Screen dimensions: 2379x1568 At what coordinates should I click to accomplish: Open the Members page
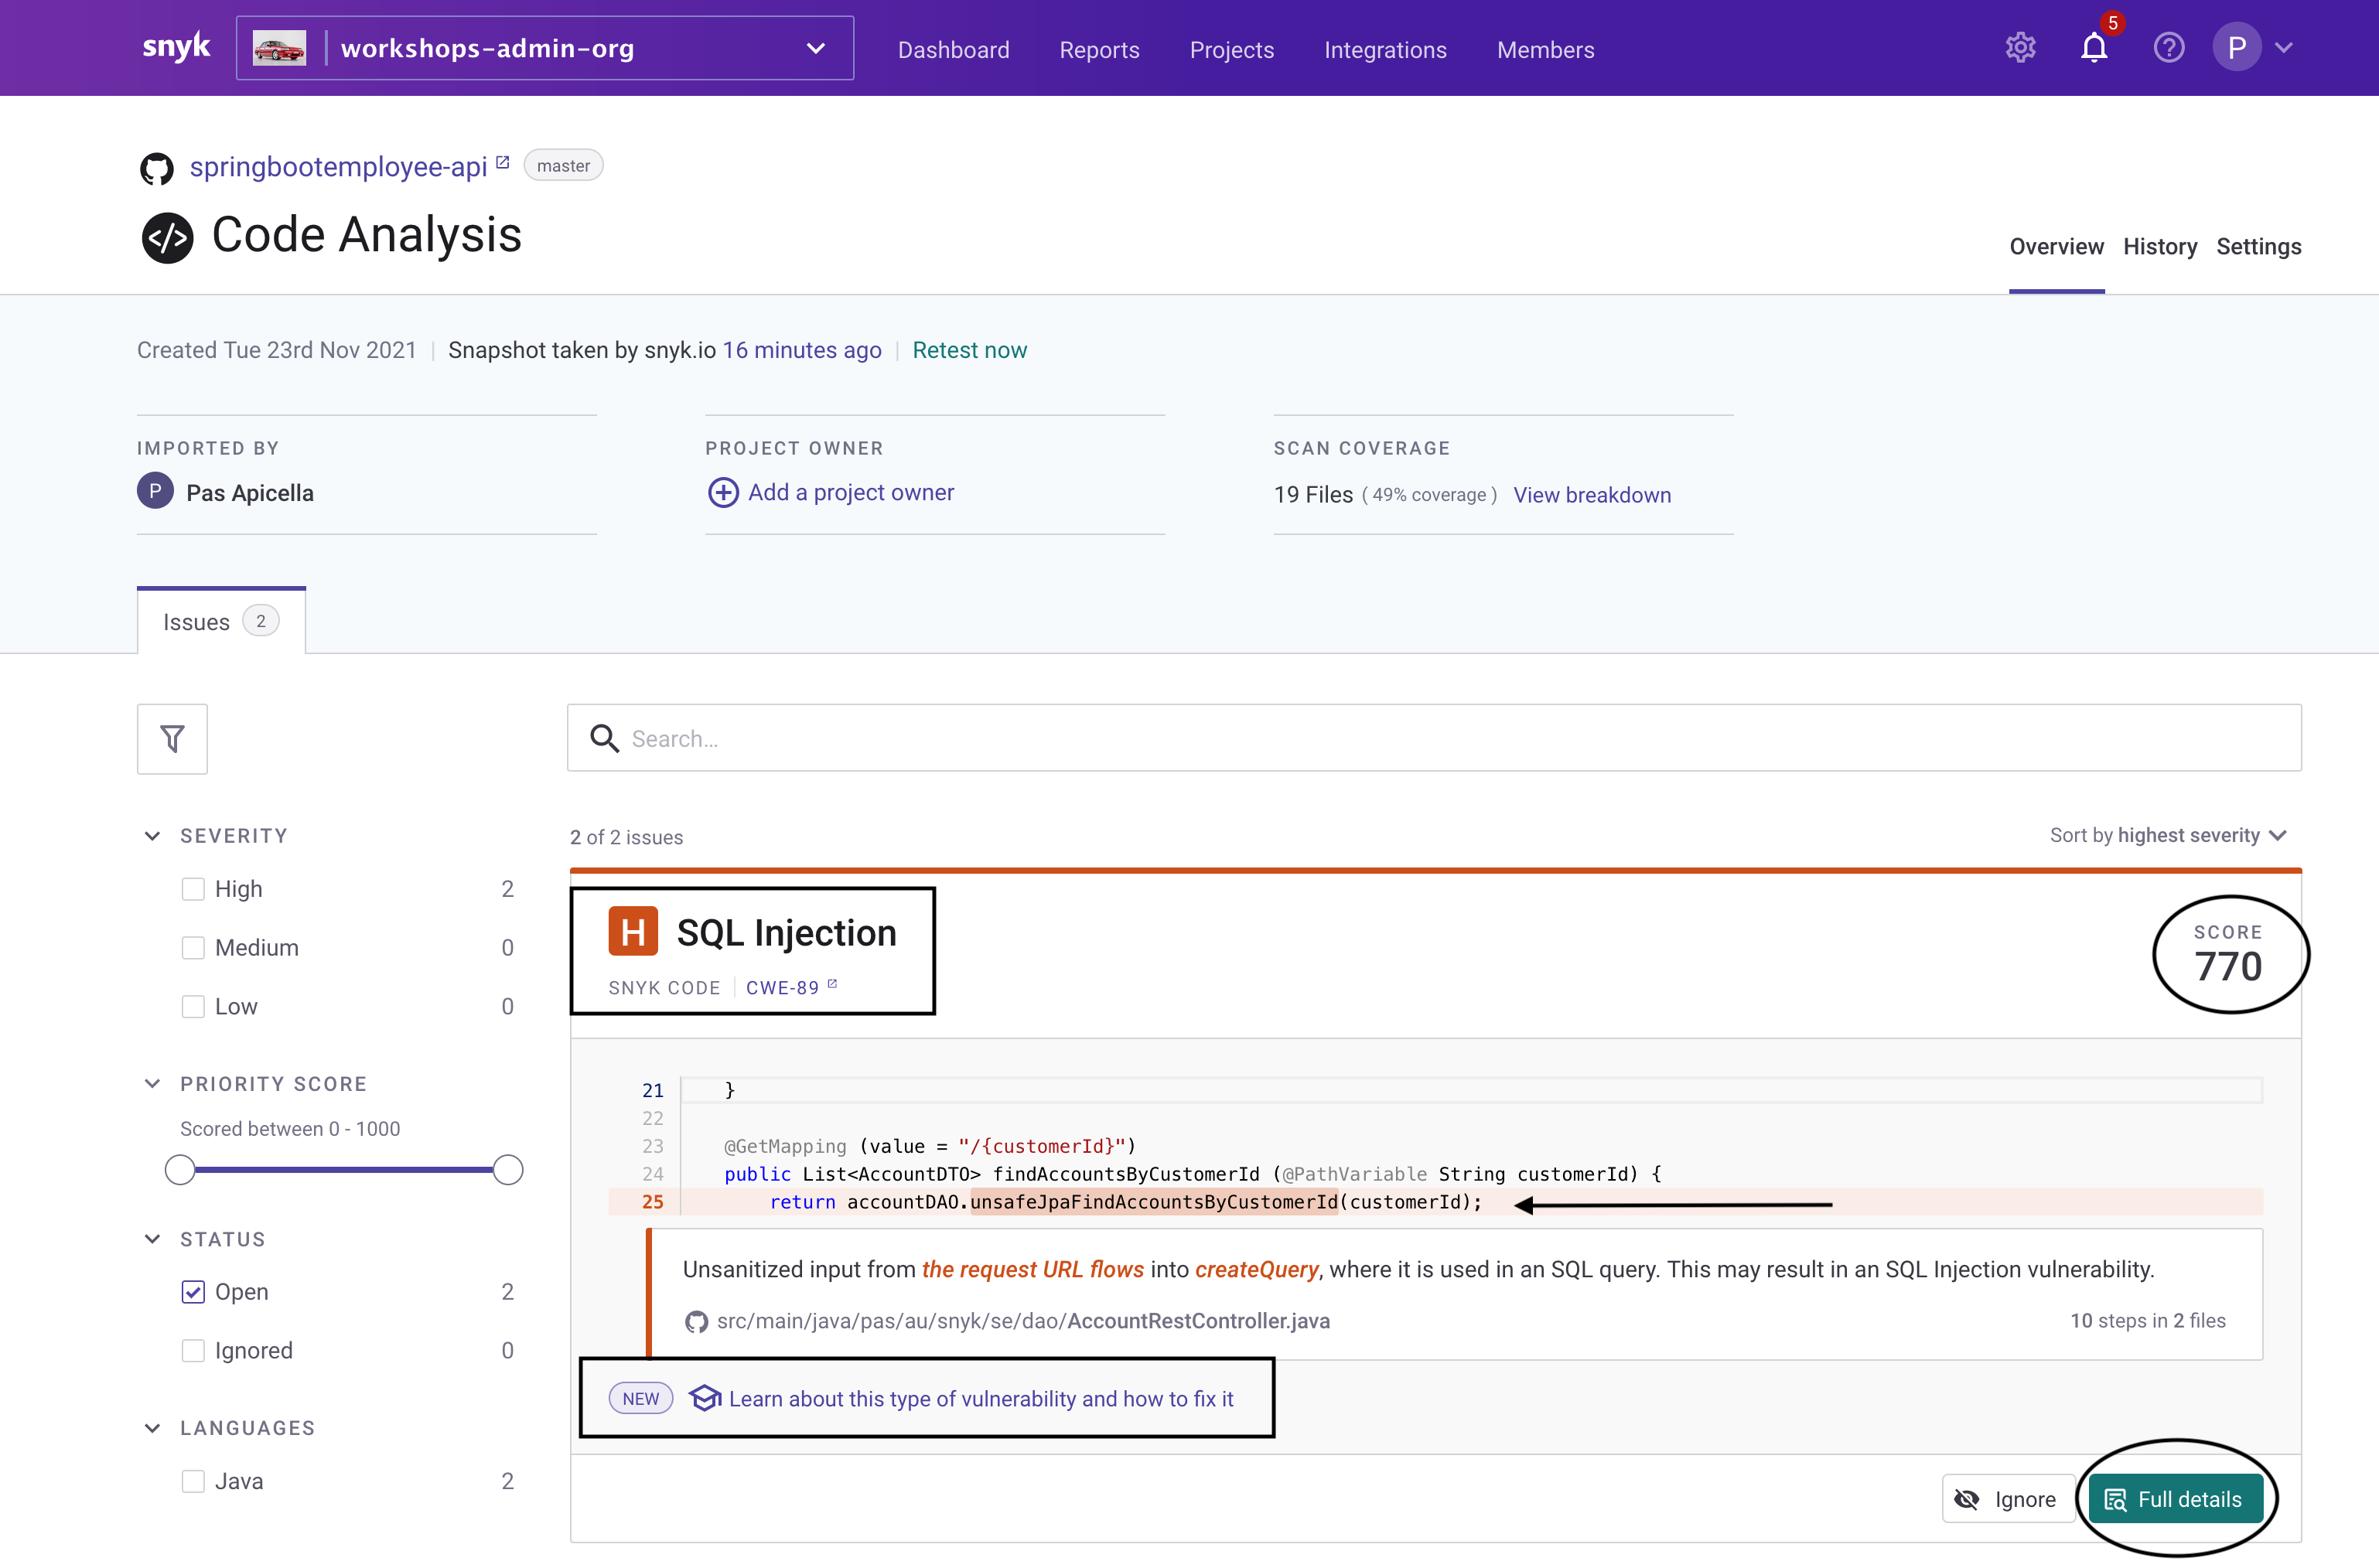[1545, 49]
